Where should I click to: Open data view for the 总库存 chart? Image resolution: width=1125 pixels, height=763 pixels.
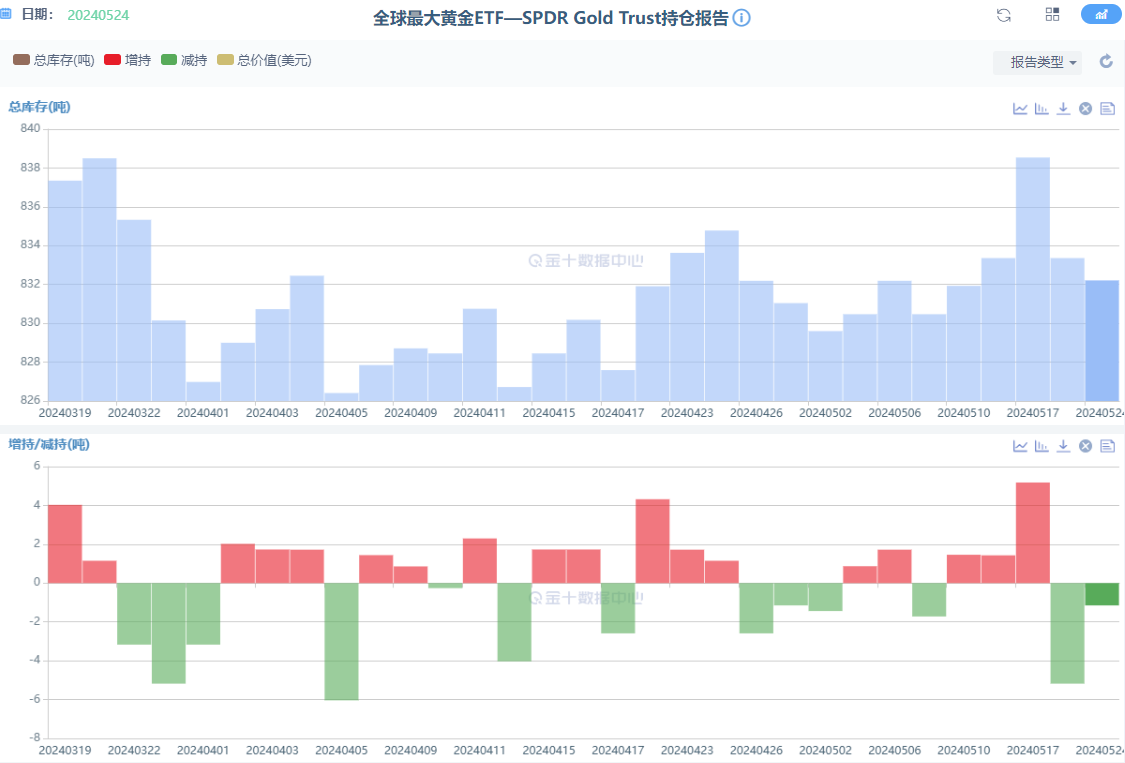click(x=1108, y=108)
